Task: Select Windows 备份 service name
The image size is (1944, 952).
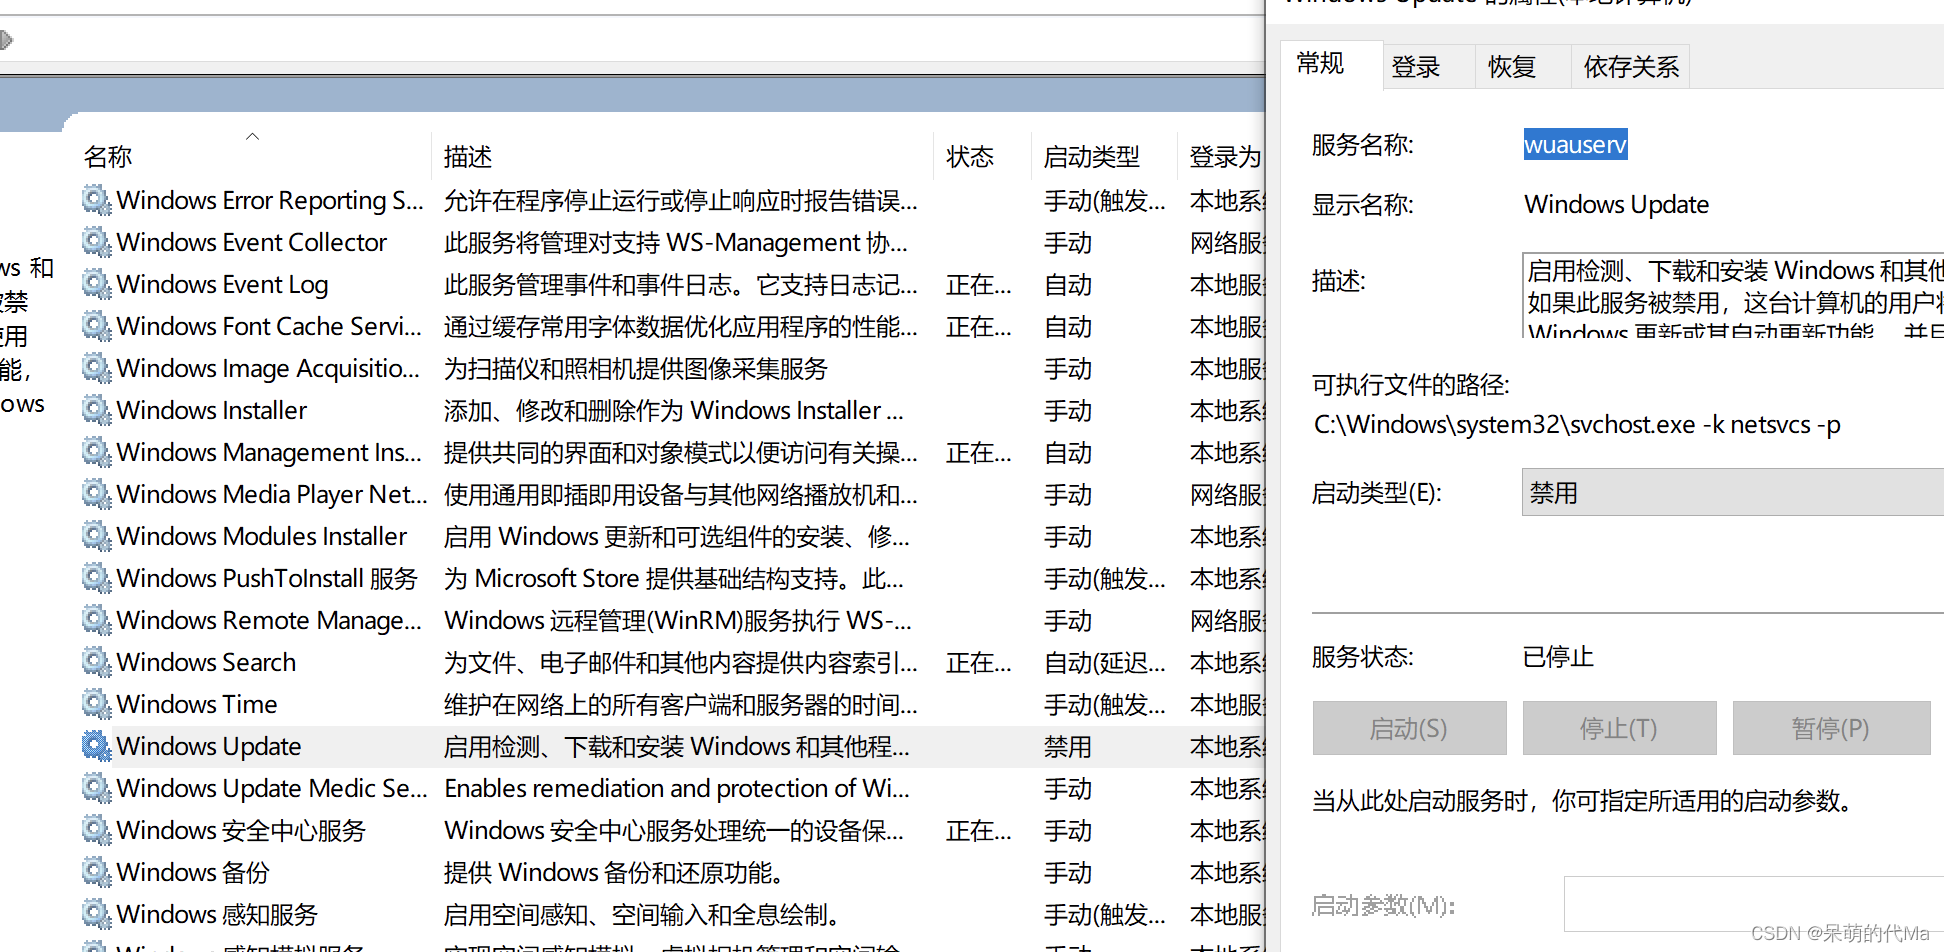Action: coord(193,872)
